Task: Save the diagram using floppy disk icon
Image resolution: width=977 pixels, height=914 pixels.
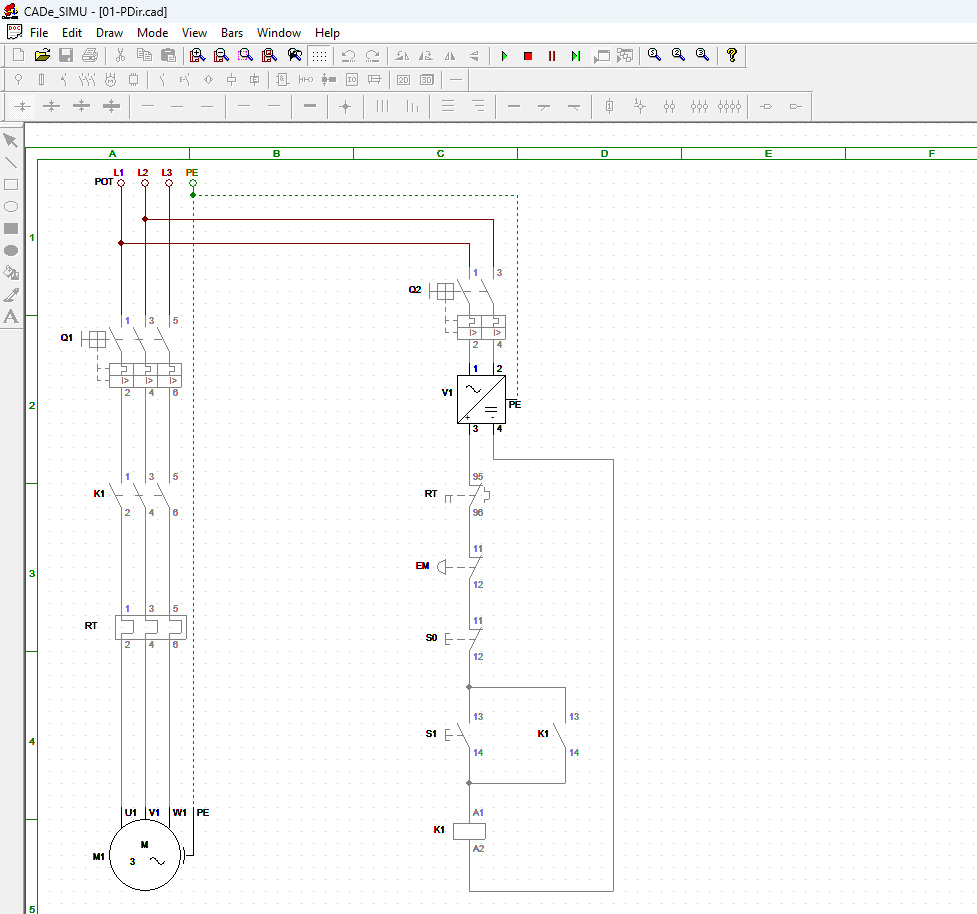Action: [66, 56]
